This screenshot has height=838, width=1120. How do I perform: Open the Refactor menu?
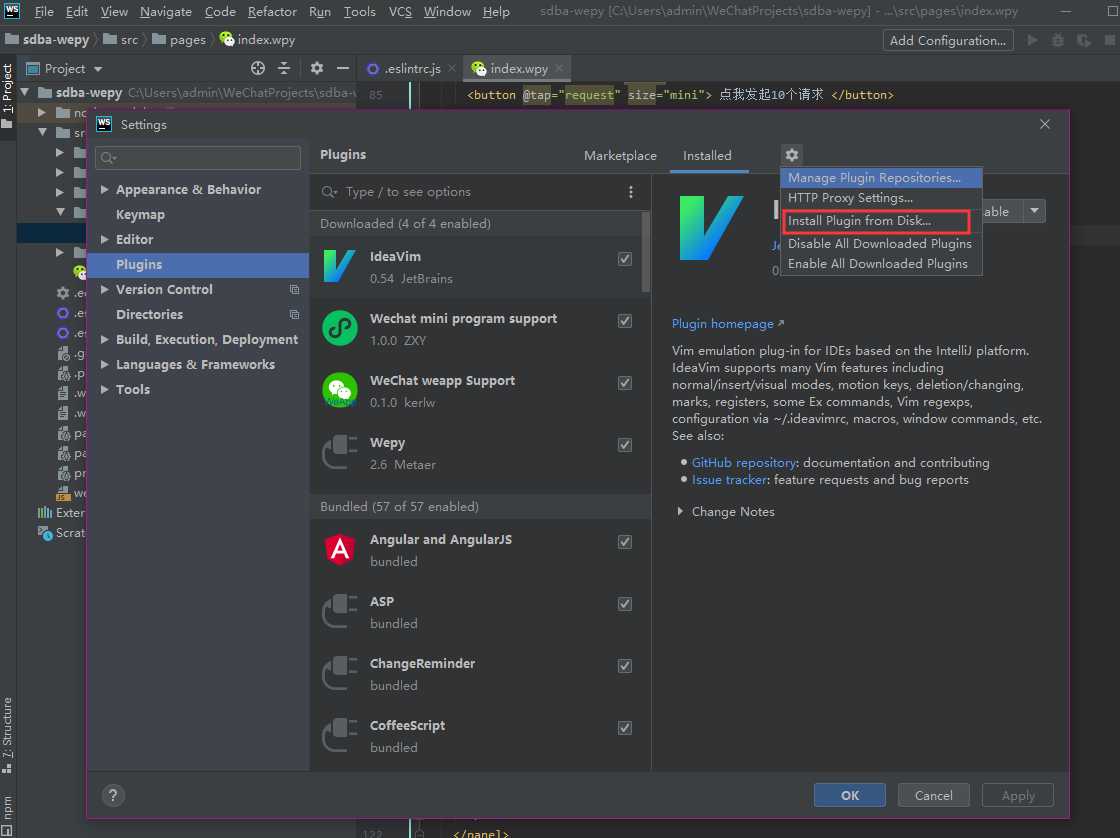(x=272, y=11)
